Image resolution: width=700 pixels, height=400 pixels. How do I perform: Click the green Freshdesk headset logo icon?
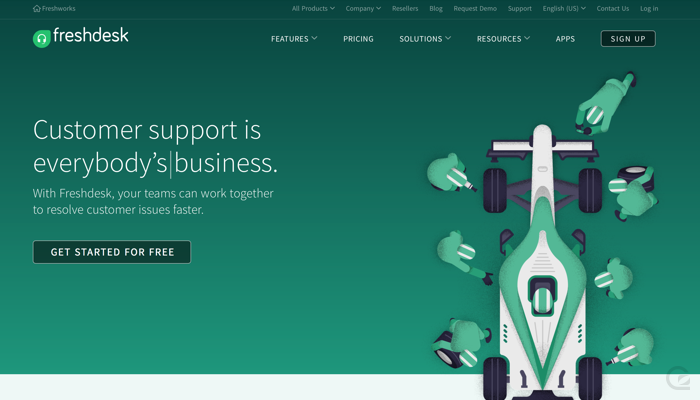pos(42,39)
